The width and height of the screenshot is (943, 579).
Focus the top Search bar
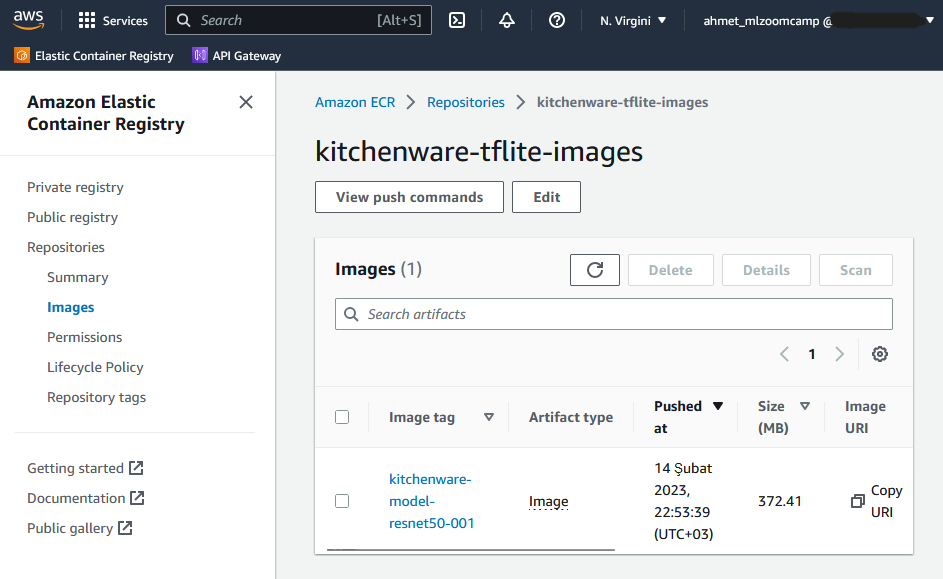[x=298, y=20]
